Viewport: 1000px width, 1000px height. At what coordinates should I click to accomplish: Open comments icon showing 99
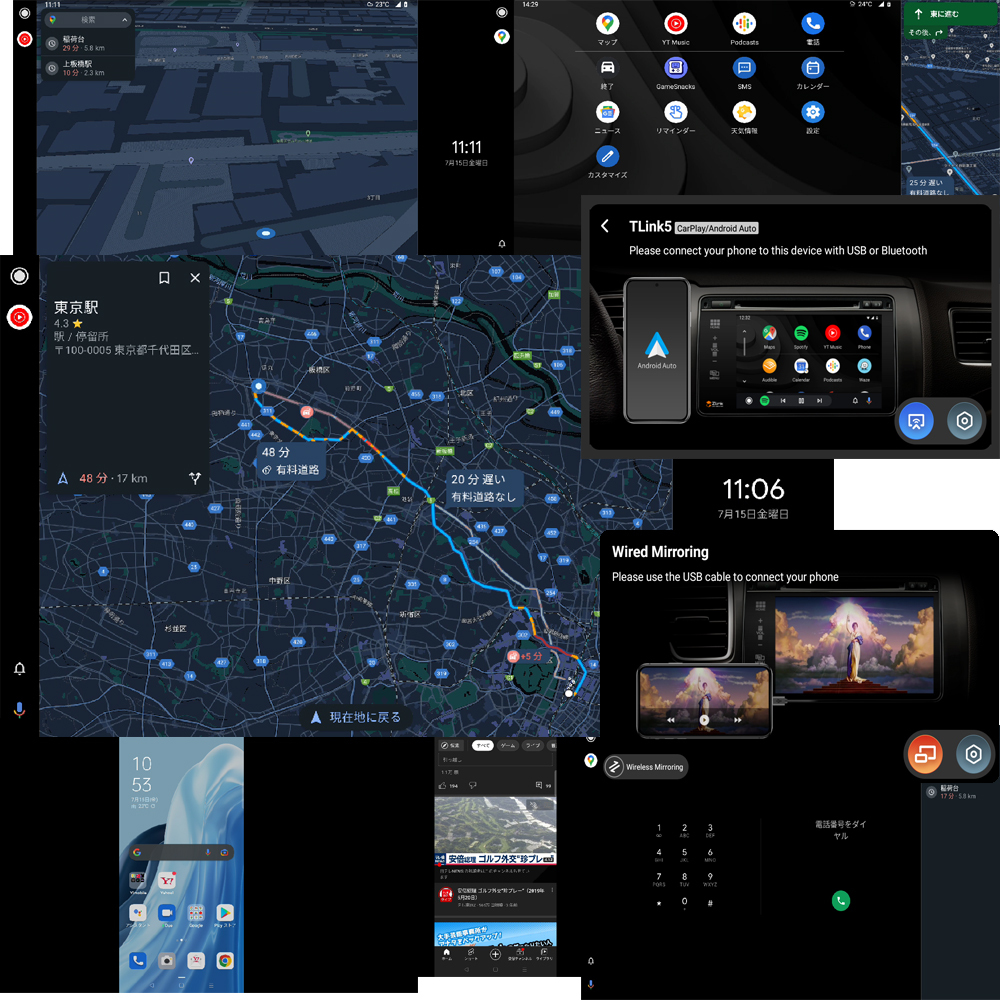[x=543, y=786]
